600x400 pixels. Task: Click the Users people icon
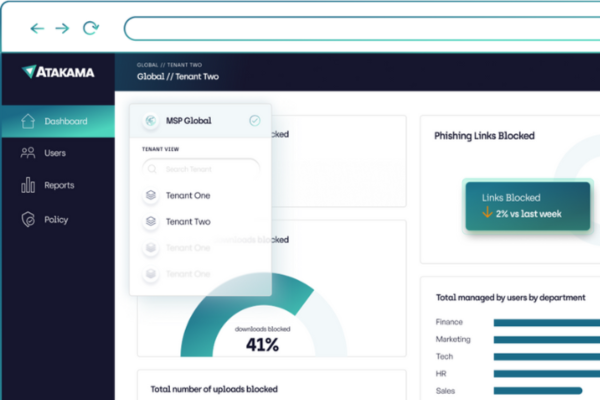(x=28, y=153)
